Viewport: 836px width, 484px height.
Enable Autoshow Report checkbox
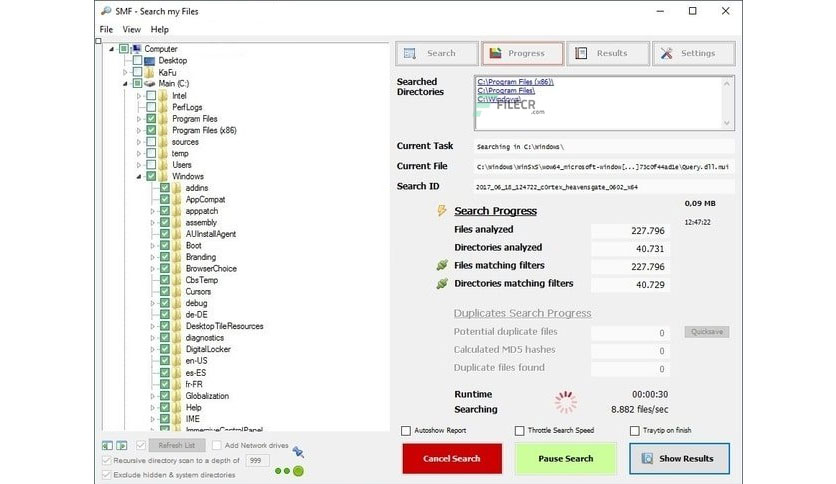click(406, 431)
